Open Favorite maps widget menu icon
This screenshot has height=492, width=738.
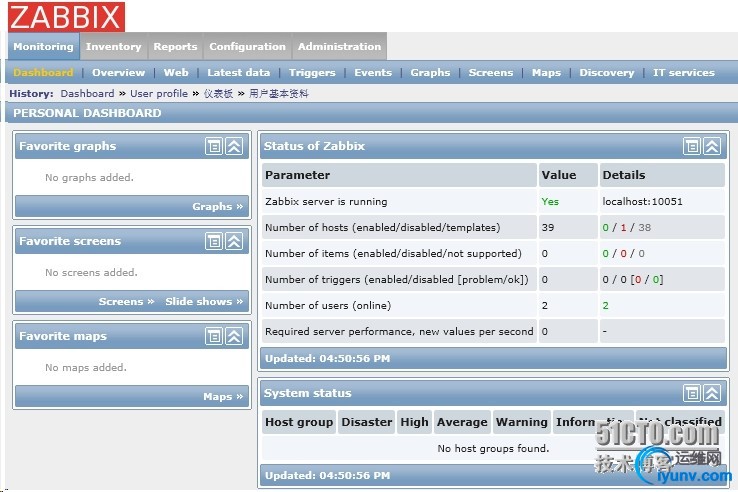coord(214,336)
